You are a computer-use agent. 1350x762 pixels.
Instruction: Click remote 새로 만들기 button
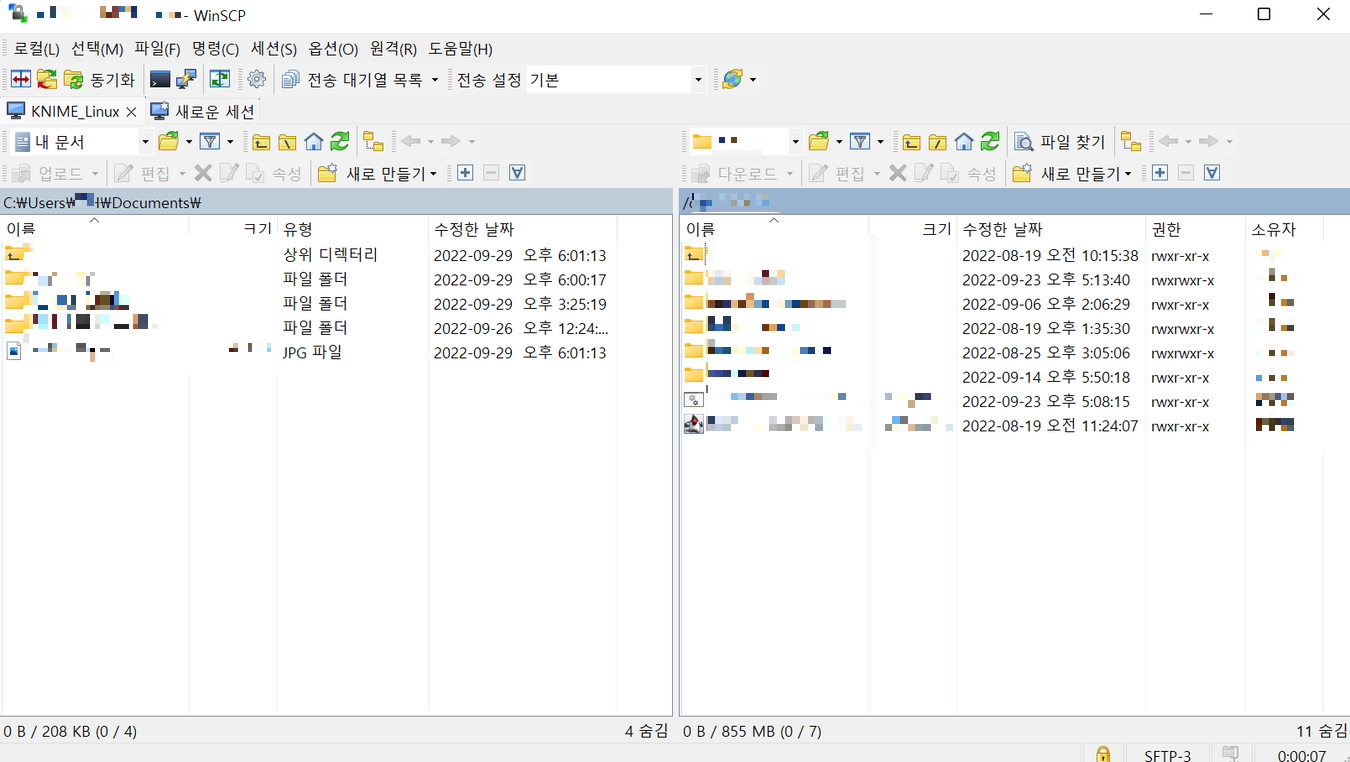click(x=1072, y=173)
